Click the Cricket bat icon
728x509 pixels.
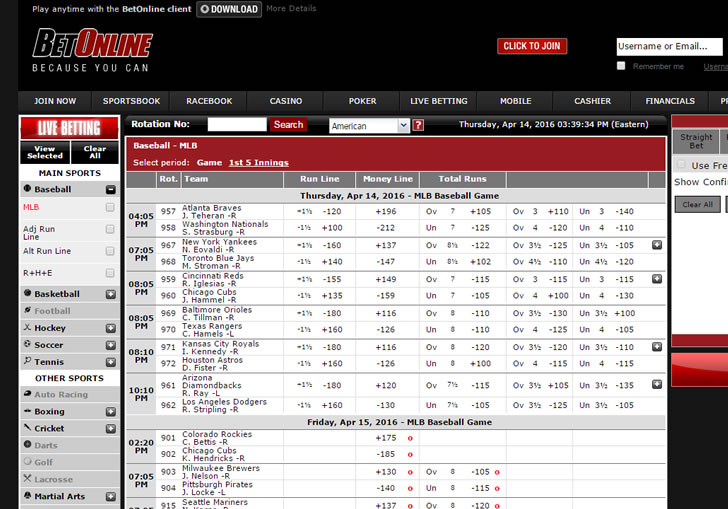point(27,427)
